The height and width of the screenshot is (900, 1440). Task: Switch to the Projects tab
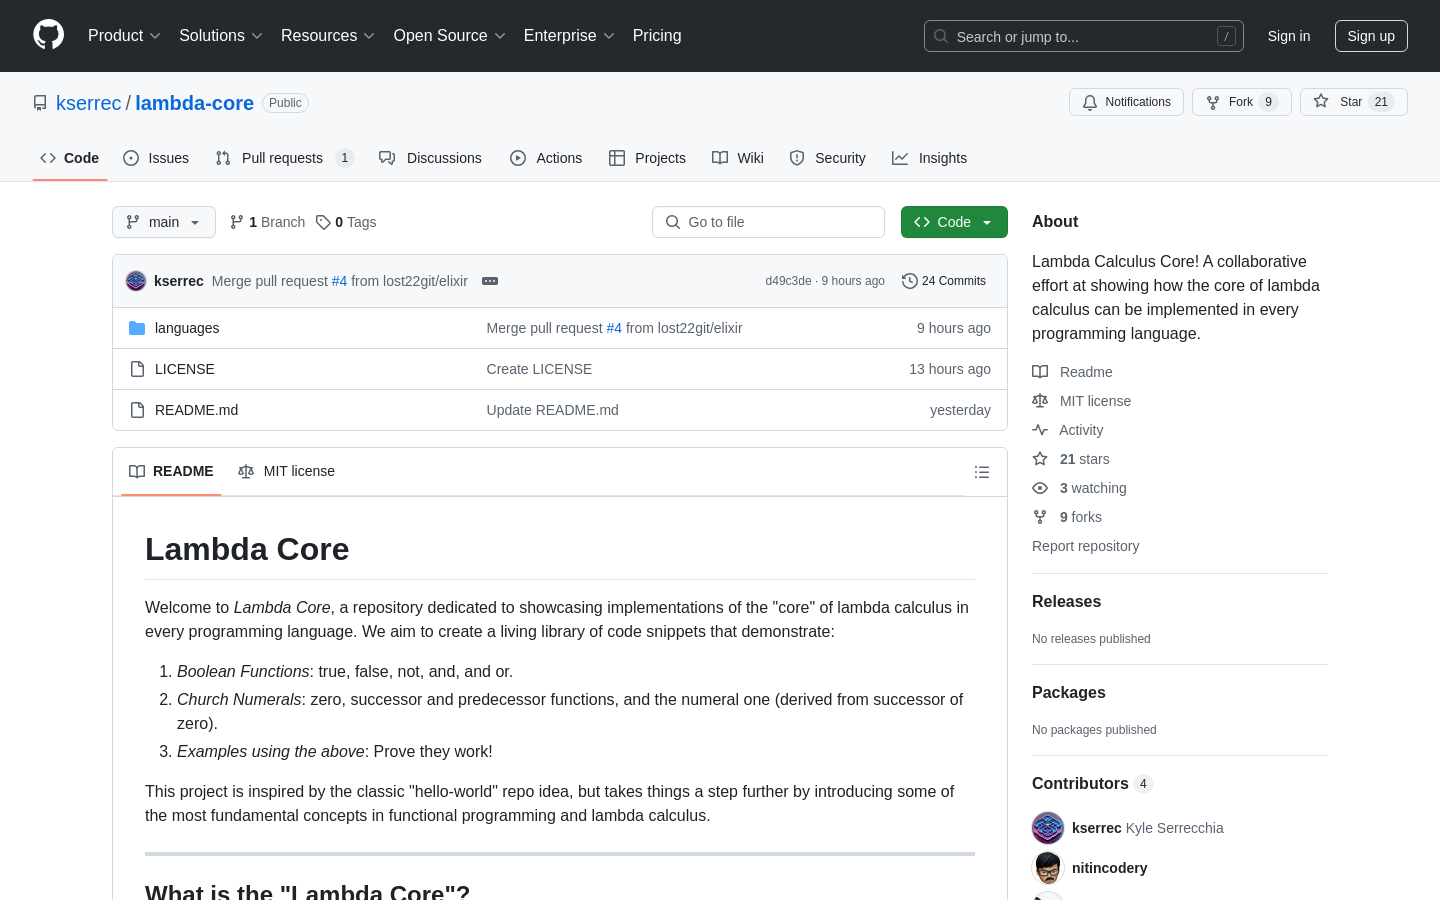[647, 158]
